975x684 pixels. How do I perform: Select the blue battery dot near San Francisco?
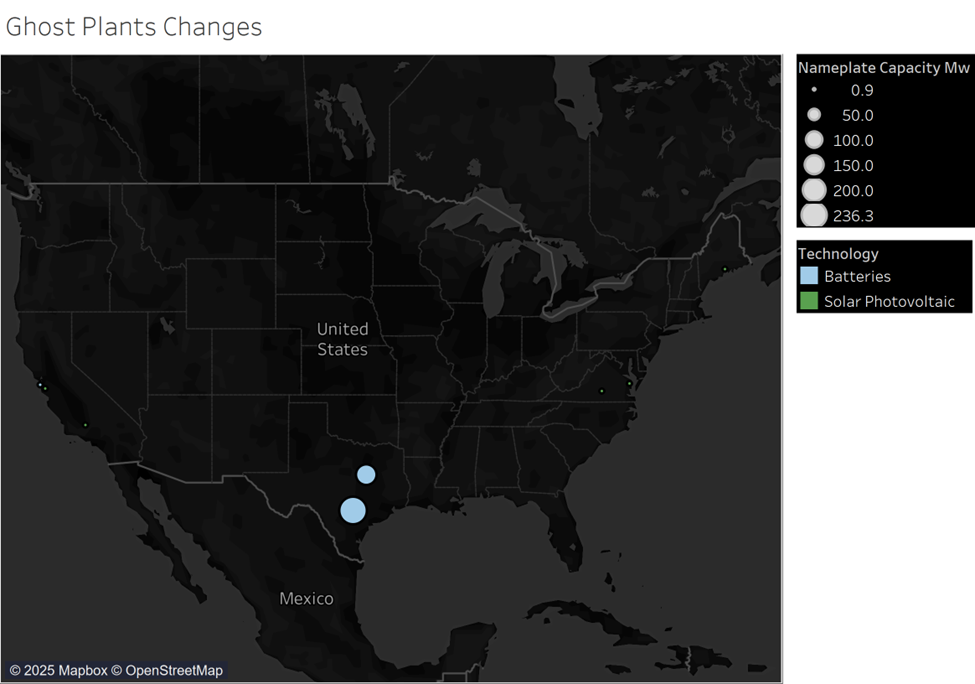(39, 384)
